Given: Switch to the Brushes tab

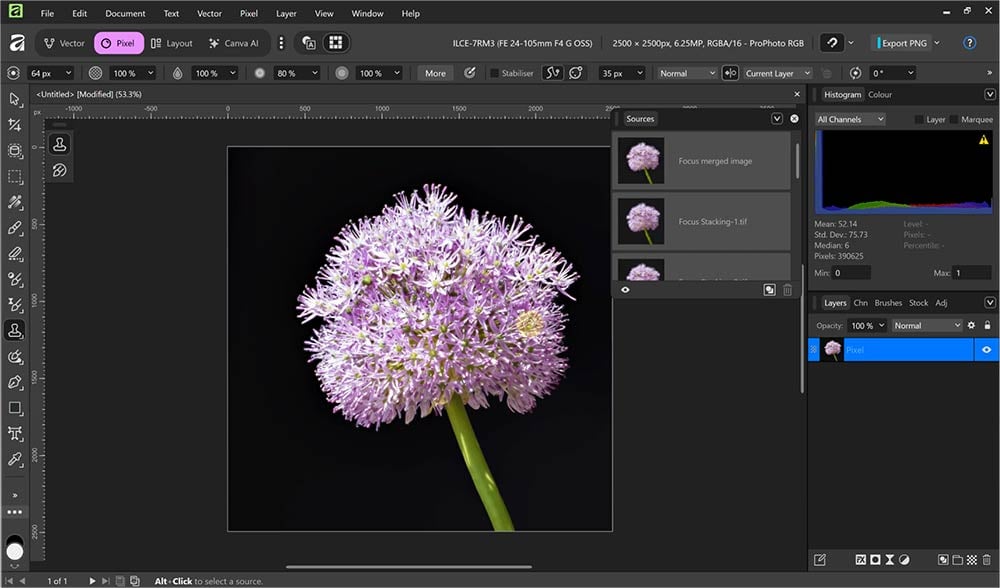Looking at the screenshot, I should tap(888, 302).
